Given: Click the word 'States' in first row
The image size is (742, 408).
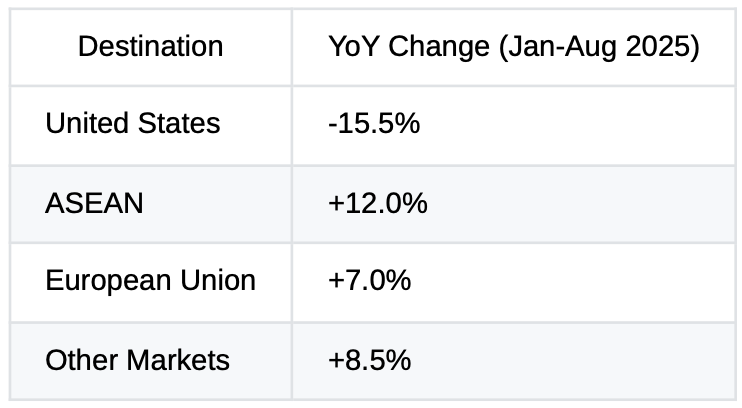Looking at the screenshot, I should (179, 123).
